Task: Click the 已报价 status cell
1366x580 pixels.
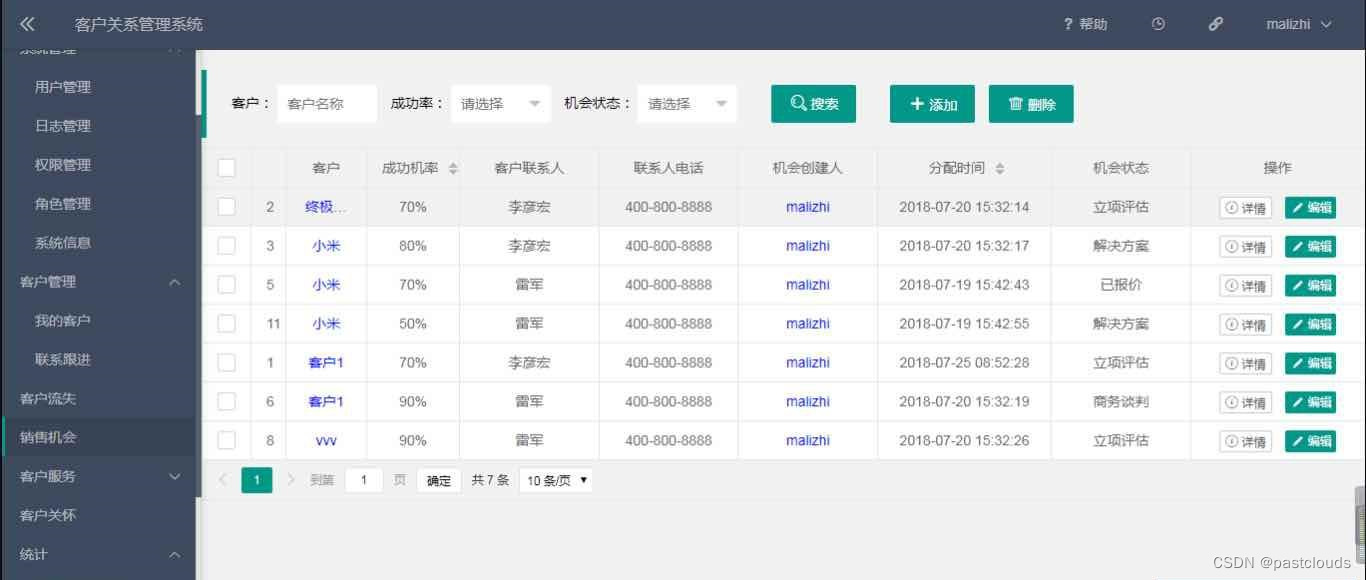Action: coord(1121,285)
